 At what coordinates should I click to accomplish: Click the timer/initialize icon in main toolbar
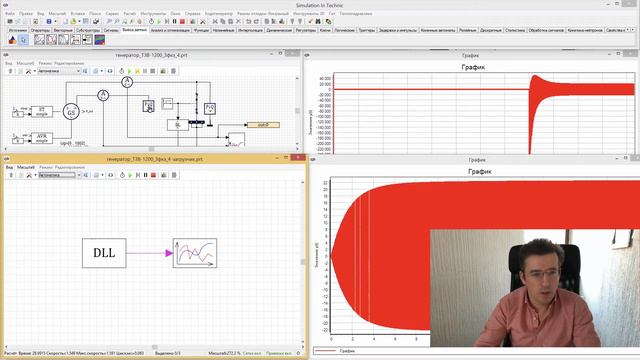click(x=151, y=21)
